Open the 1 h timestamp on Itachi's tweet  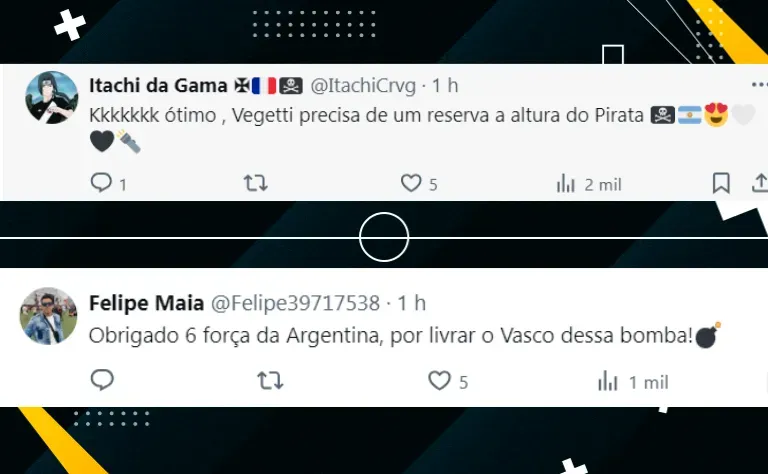445,86
